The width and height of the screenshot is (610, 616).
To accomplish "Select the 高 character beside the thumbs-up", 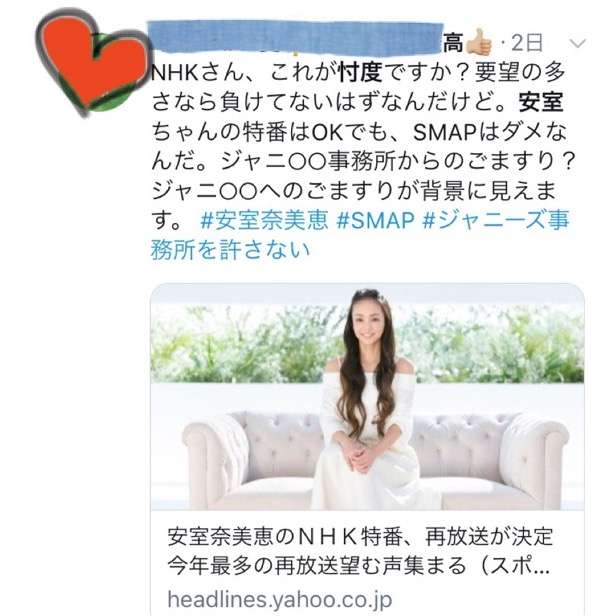I will [453, 43].
